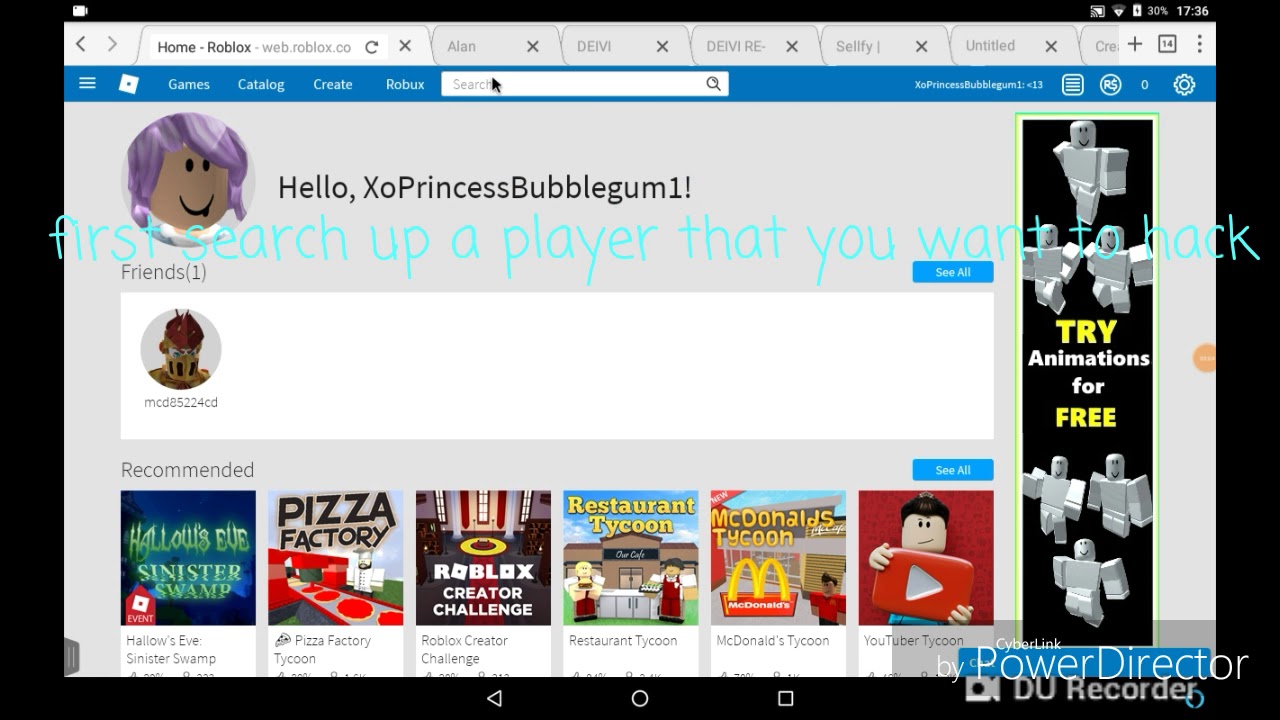Open XoPrincessBubblegum1 profile in header
The height and width of the screenshot is (720, 1280).
pos(979,85)
